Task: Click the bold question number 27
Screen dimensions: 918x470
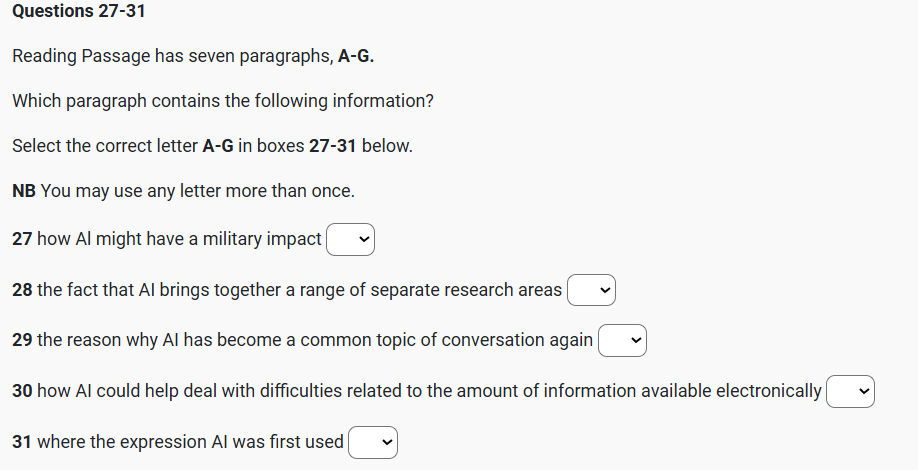Action: [22, 239]
